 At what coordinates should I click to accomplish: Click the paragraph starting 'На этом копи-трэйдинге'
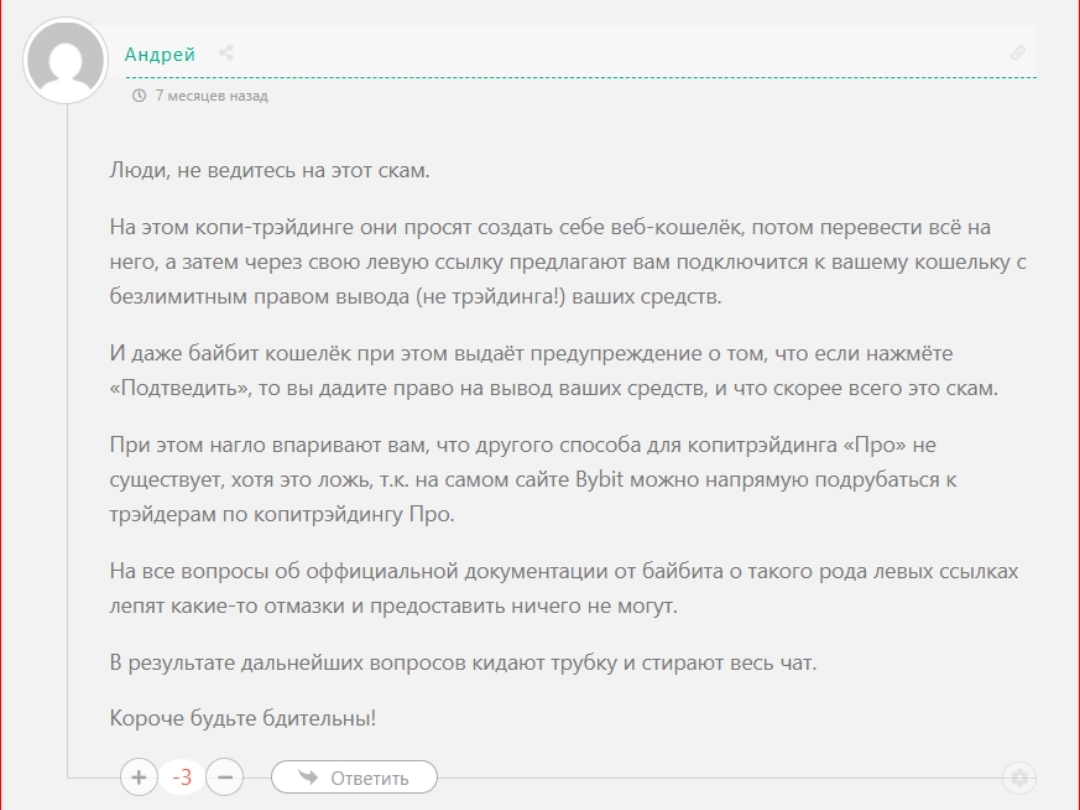[x=567, y=262]
